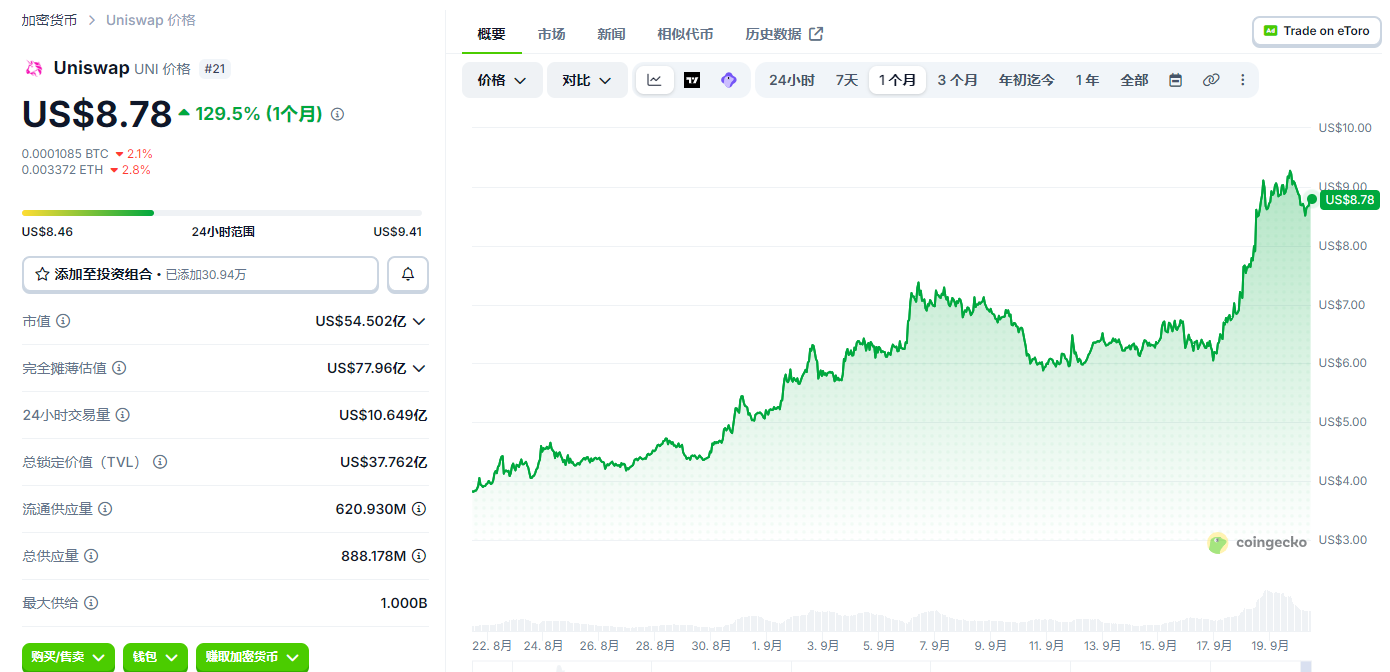Click the info icon next to 24小时交易量

point(123,415)
